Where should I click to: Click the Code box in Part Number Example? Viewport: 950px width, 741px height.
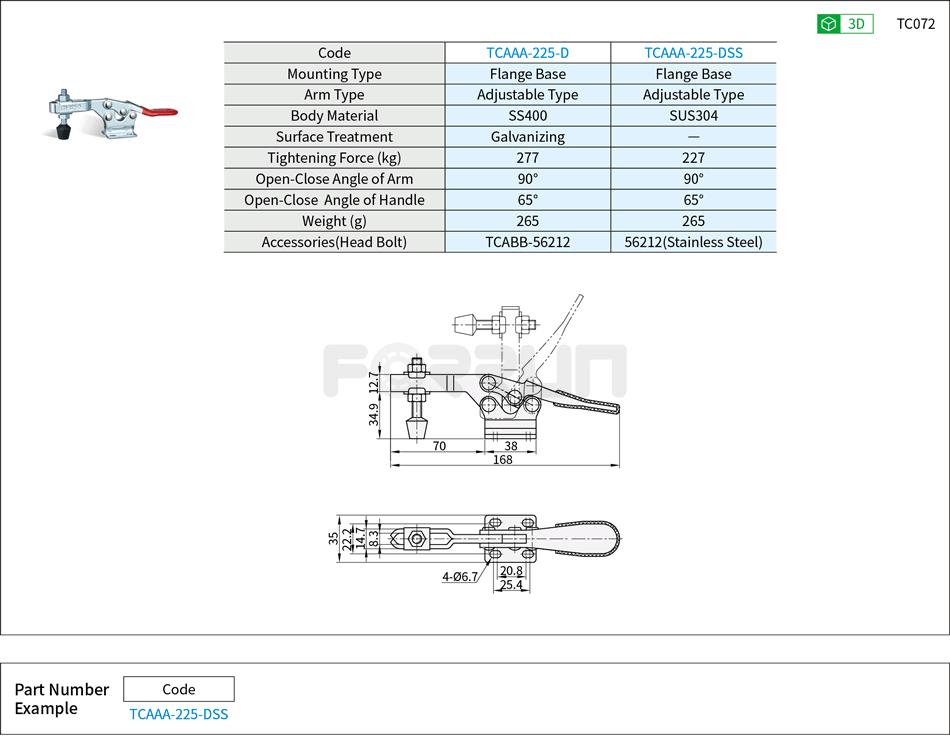[x=178, y=689]
